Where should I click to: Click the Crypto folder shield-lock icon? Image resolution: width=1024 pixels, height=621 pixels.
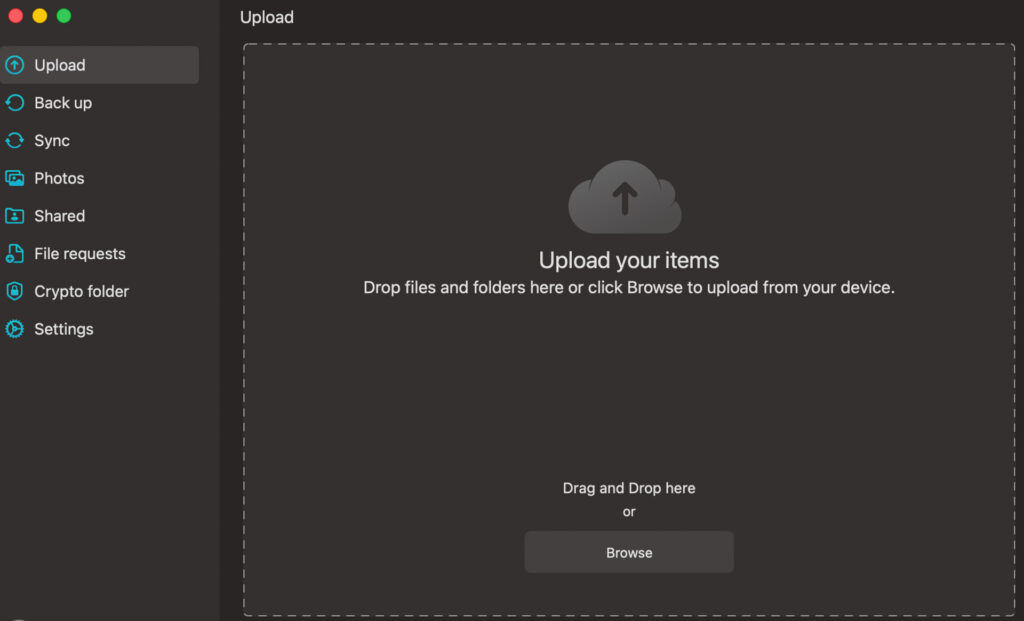[17, 291]
